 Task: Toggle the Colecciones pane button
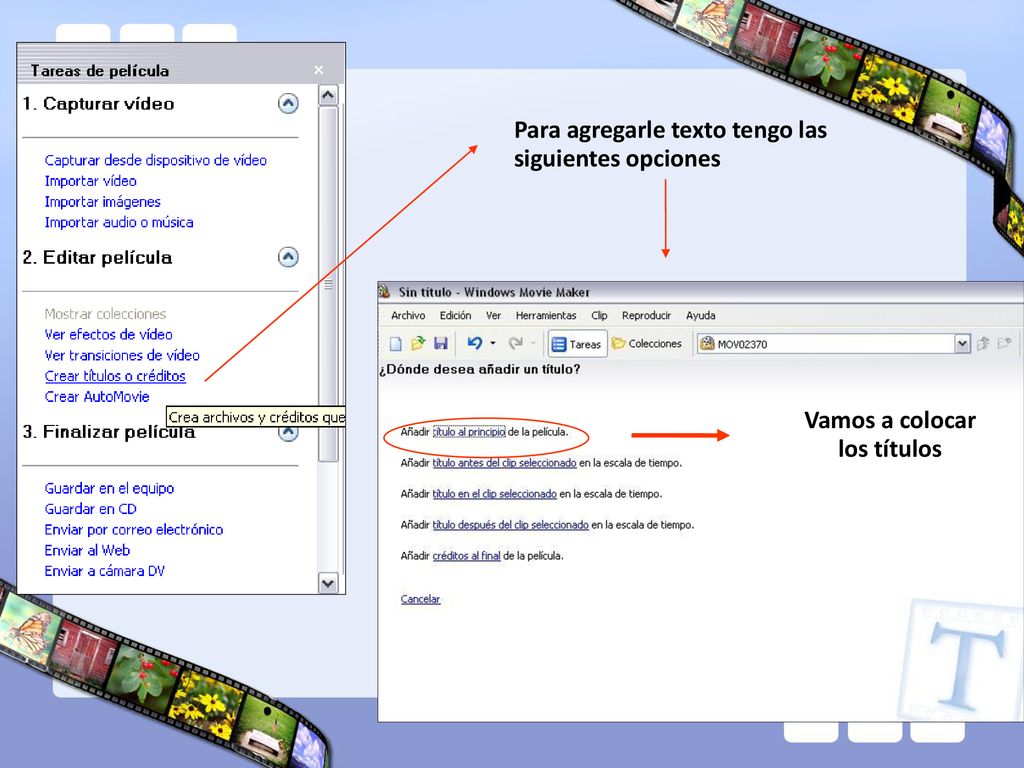tap(647, 344)
